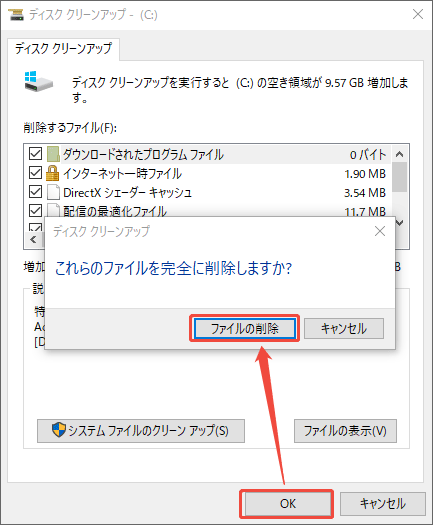
Task: Confirm with the ファイルの削除 button
Action: coord(245,328)
